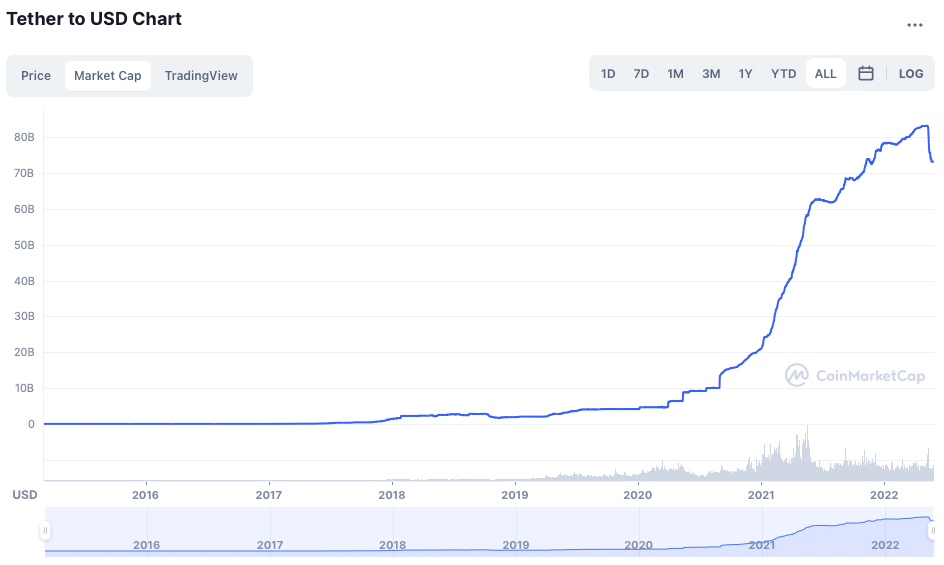Toggle LOG scale on the chart
The image size is (944, 565).
pyautogui.click(x=911, y=73)
